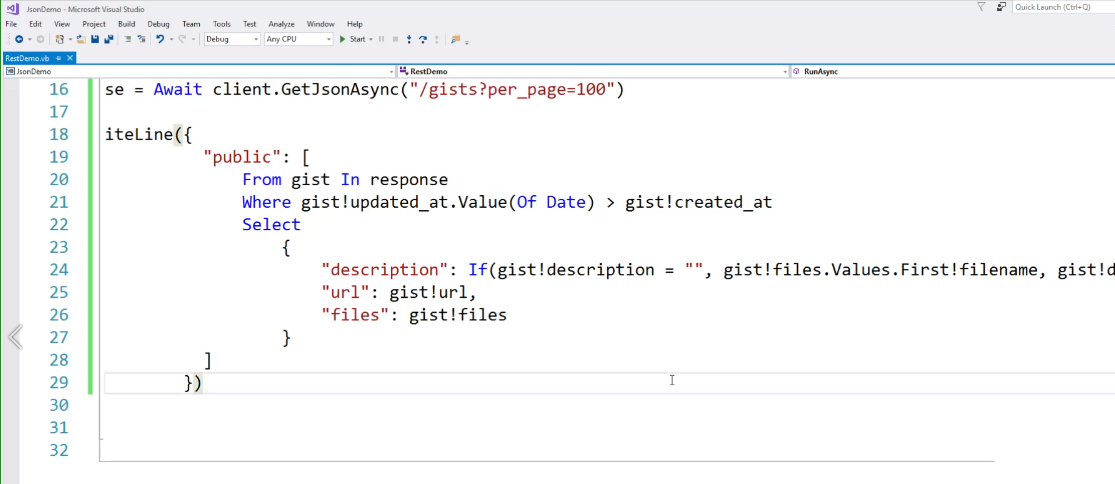Select the RestDemo.vb document tab
Viewport: 1115px width, 484px height.
27,59
